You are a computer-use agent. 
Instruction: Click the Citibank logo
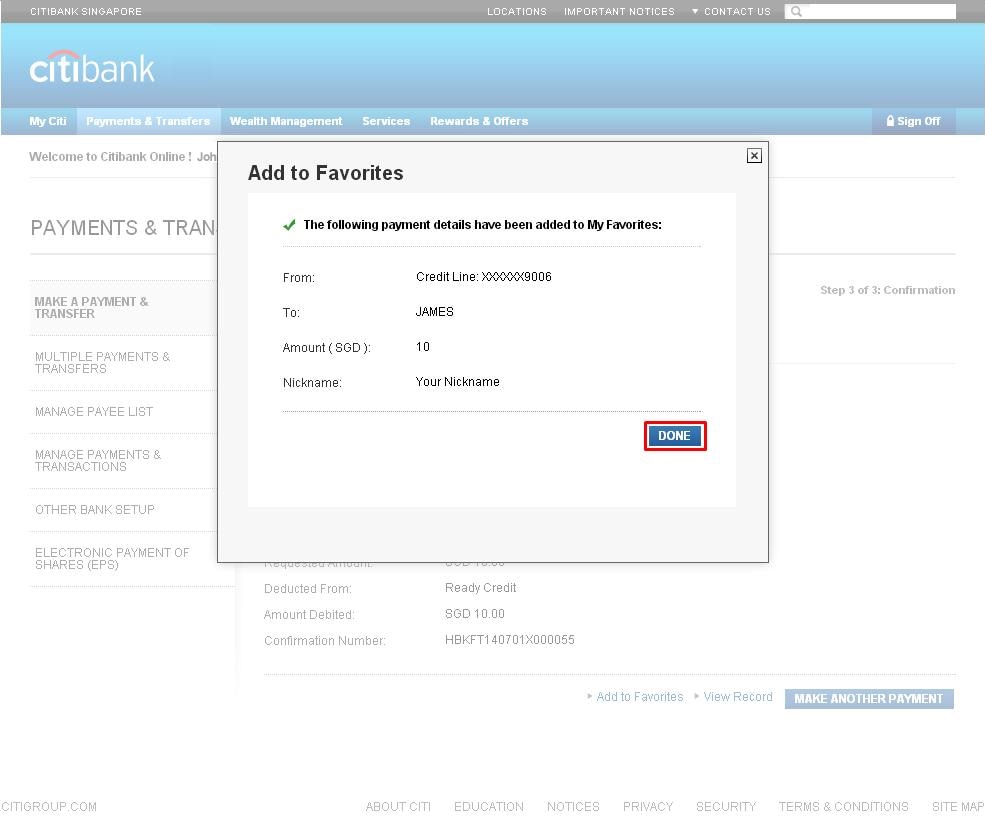click(92, 68)
